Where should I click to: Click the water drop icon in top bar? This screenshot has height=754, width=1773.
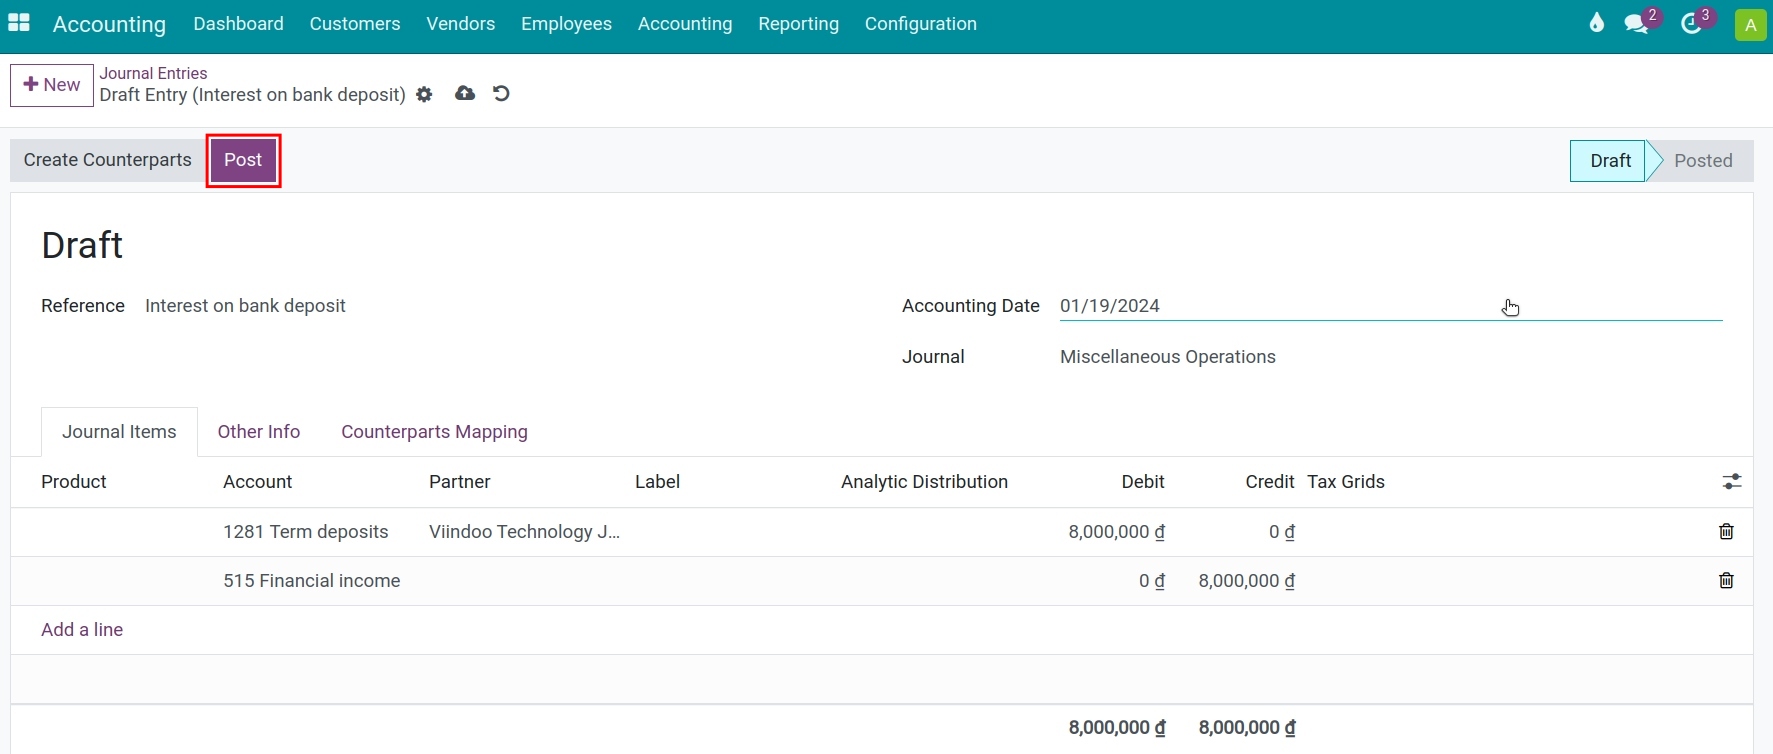point(1596,23)
